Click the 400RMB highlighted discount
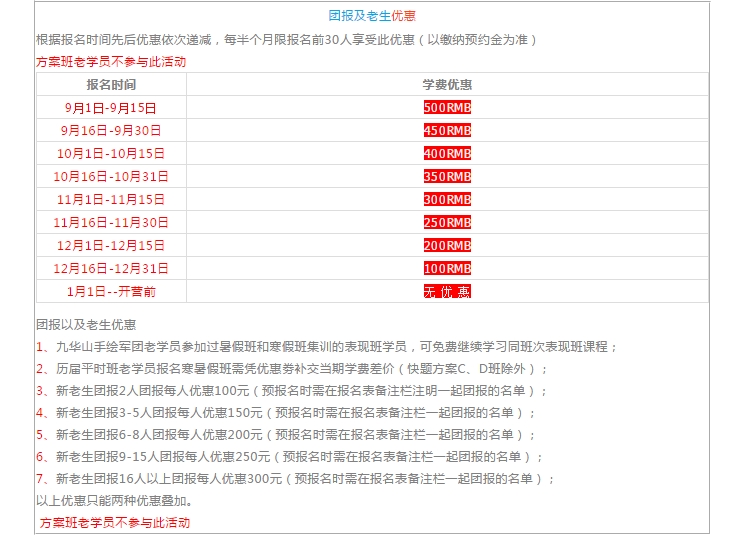 pyautogui.click(x=447, y=154)
